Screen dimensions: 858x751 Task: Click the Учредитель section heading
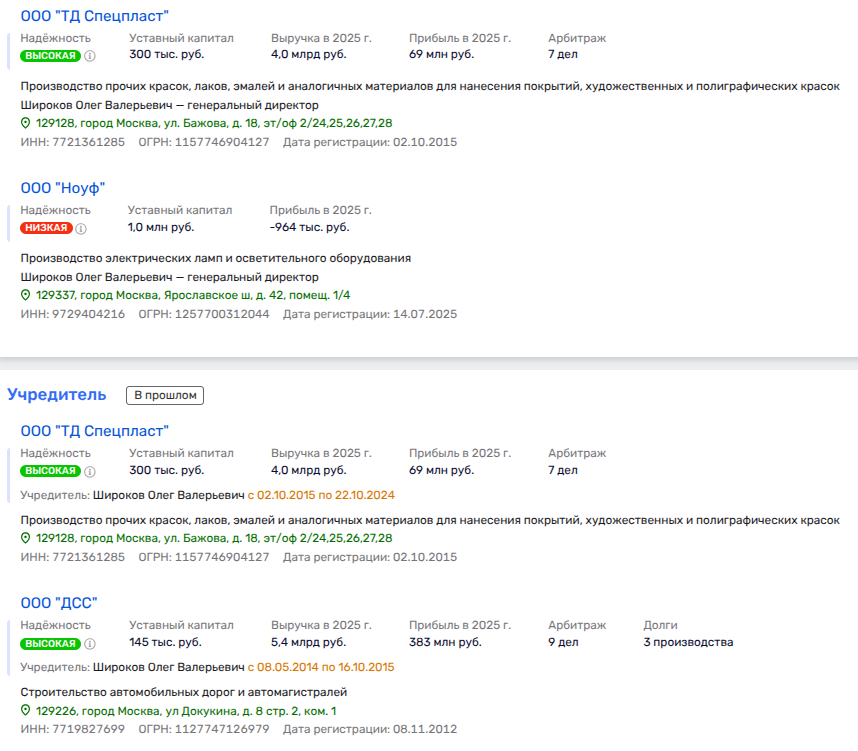pos(57,394)
